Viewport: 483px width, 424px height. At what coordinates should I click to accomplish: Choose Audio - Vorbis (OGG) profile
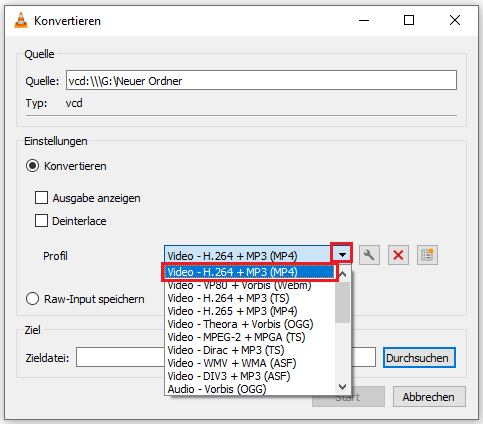tap(250, 389)
